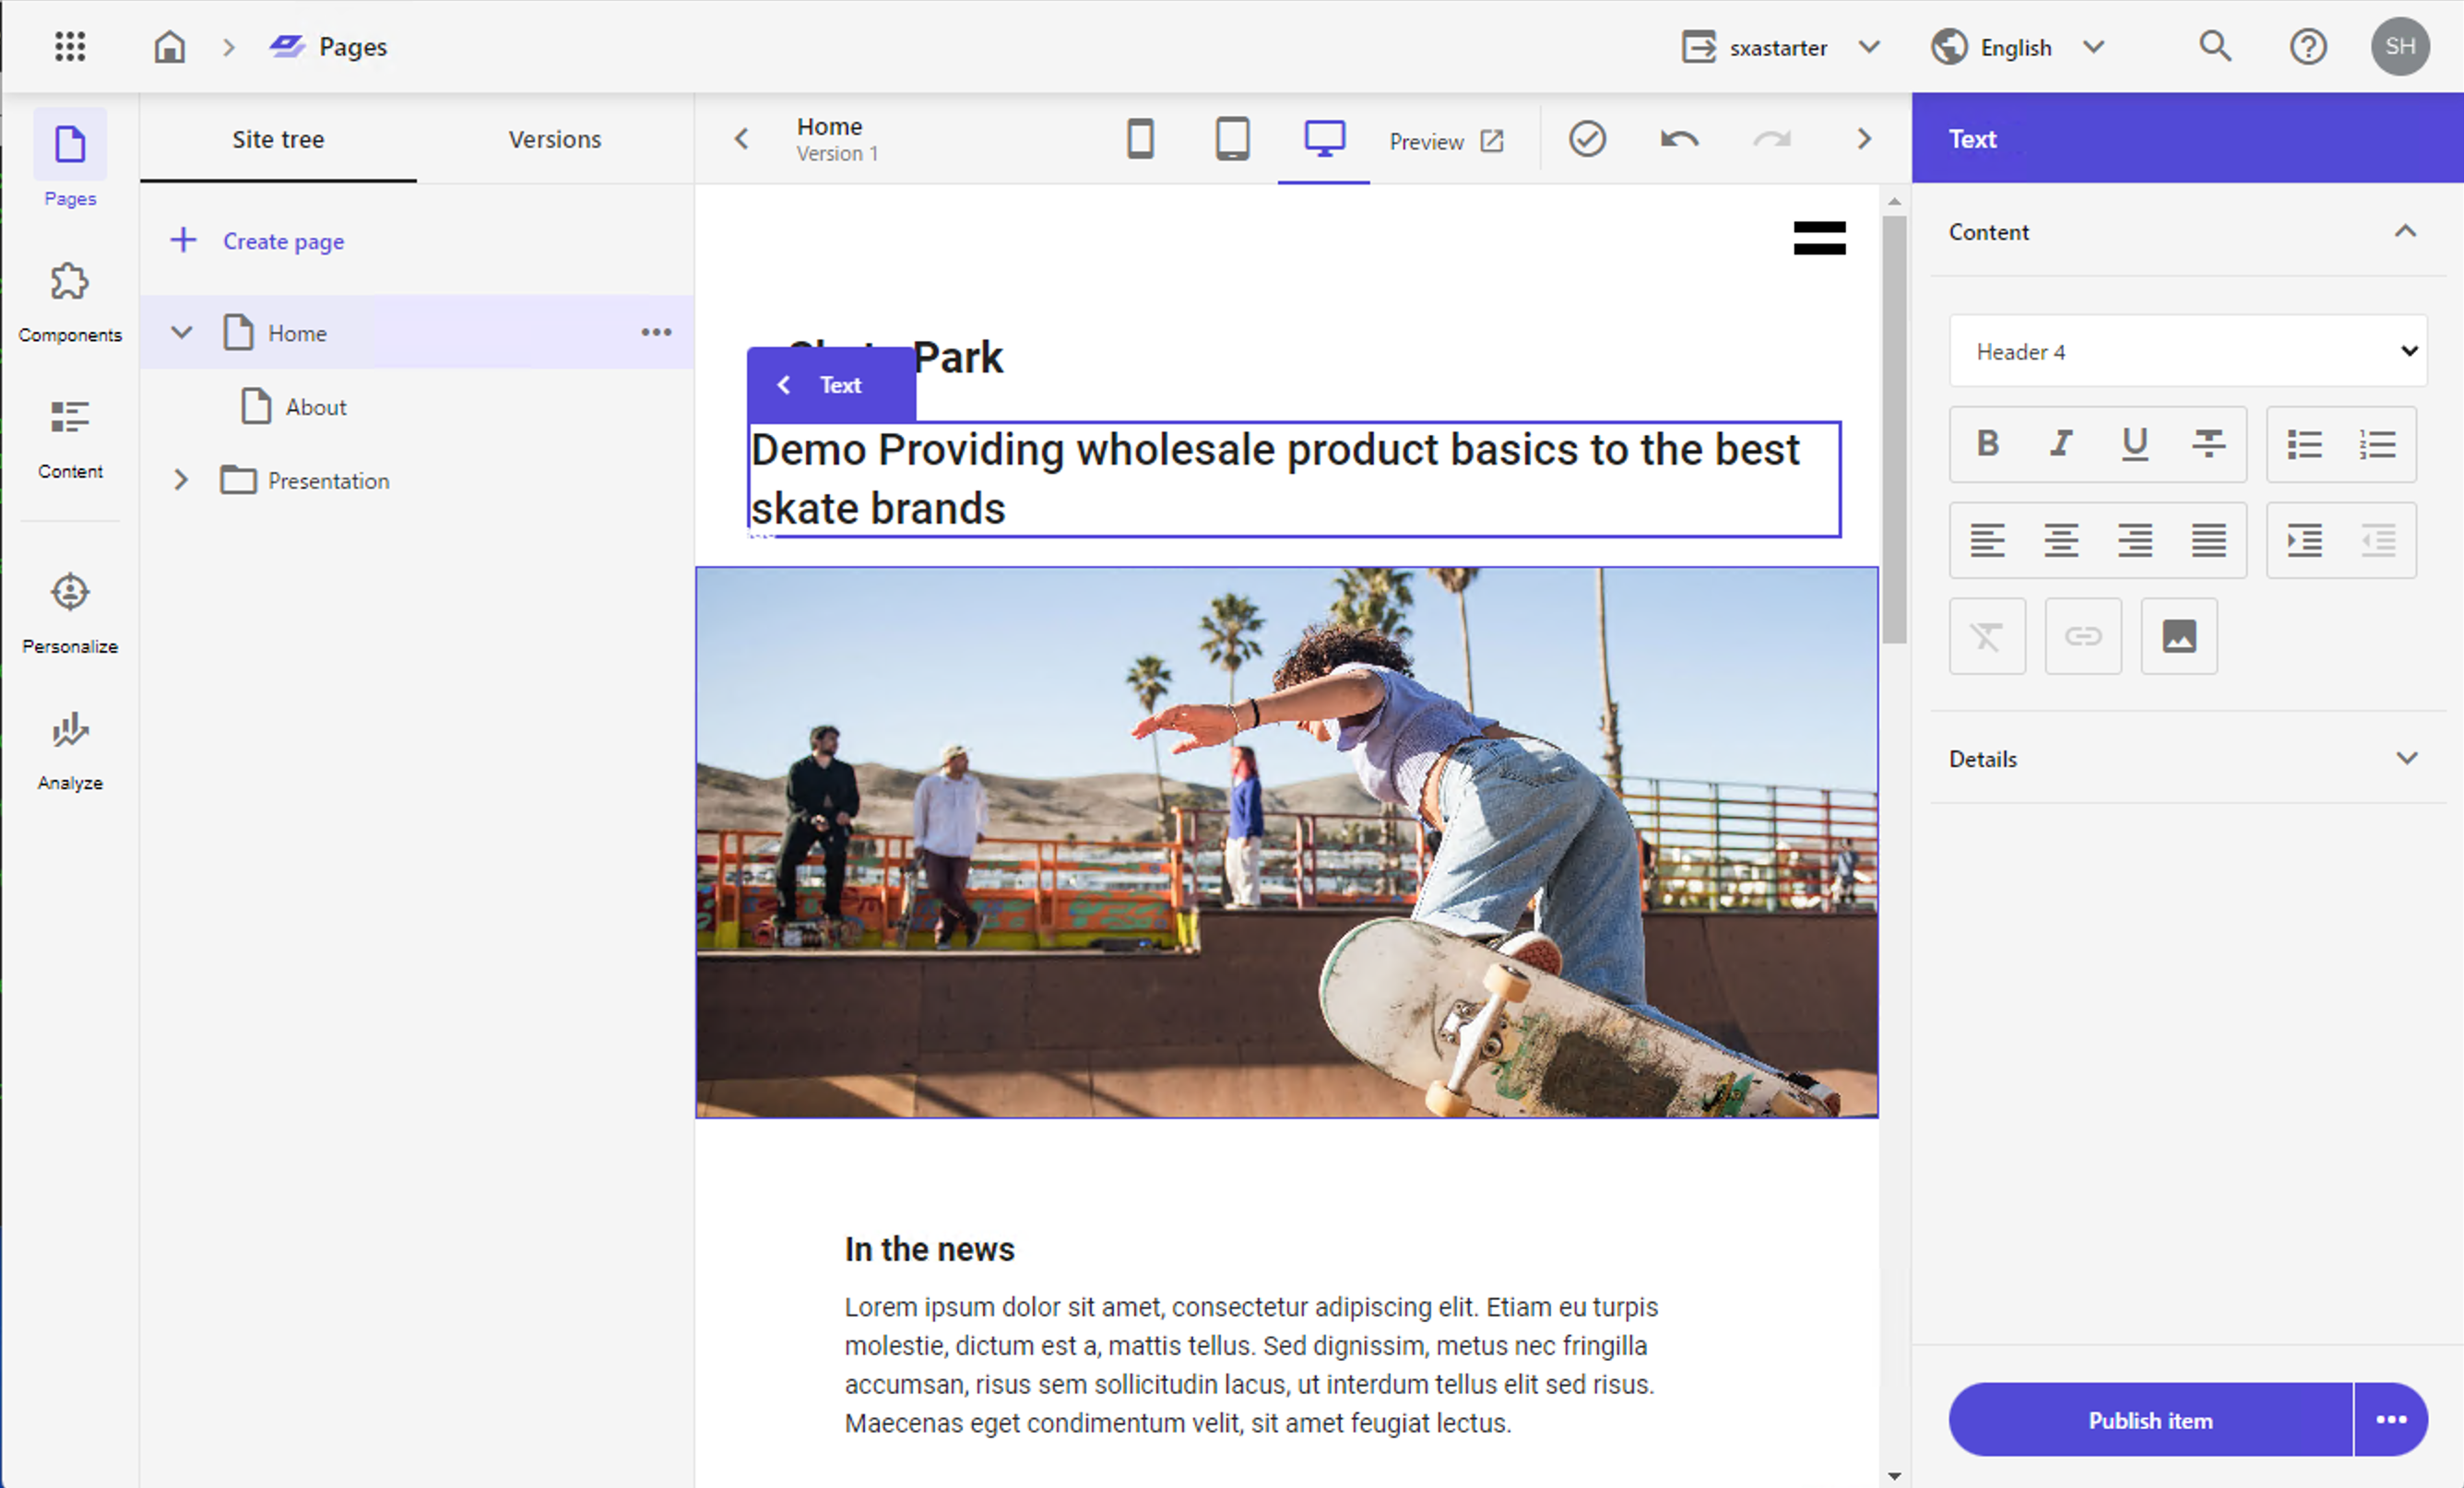
Task: Select the Presentation folder
Action: point(305,480)
